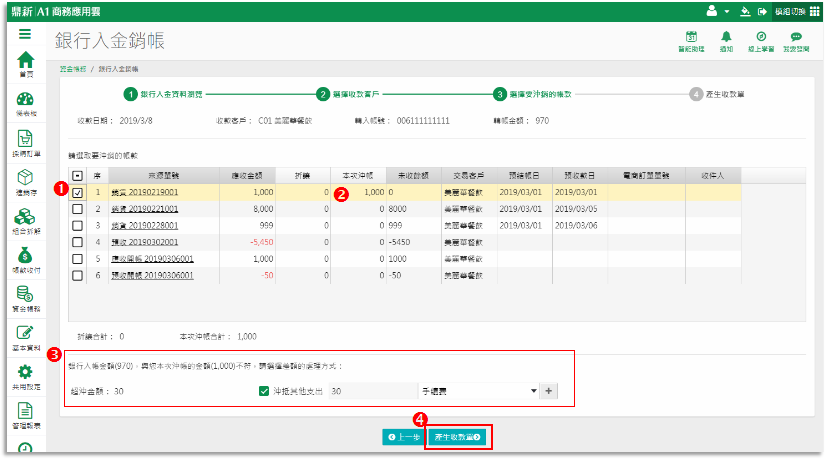
Task: Open source document link 20190221001
Action: tap(145, 209)
